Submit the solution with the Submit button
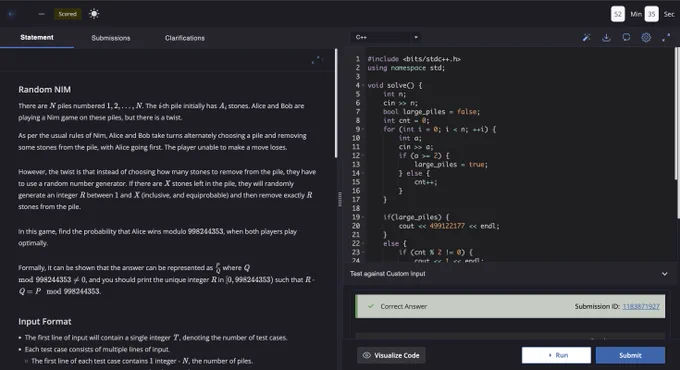This screenshot has height=370, width=680. (630, 355)
